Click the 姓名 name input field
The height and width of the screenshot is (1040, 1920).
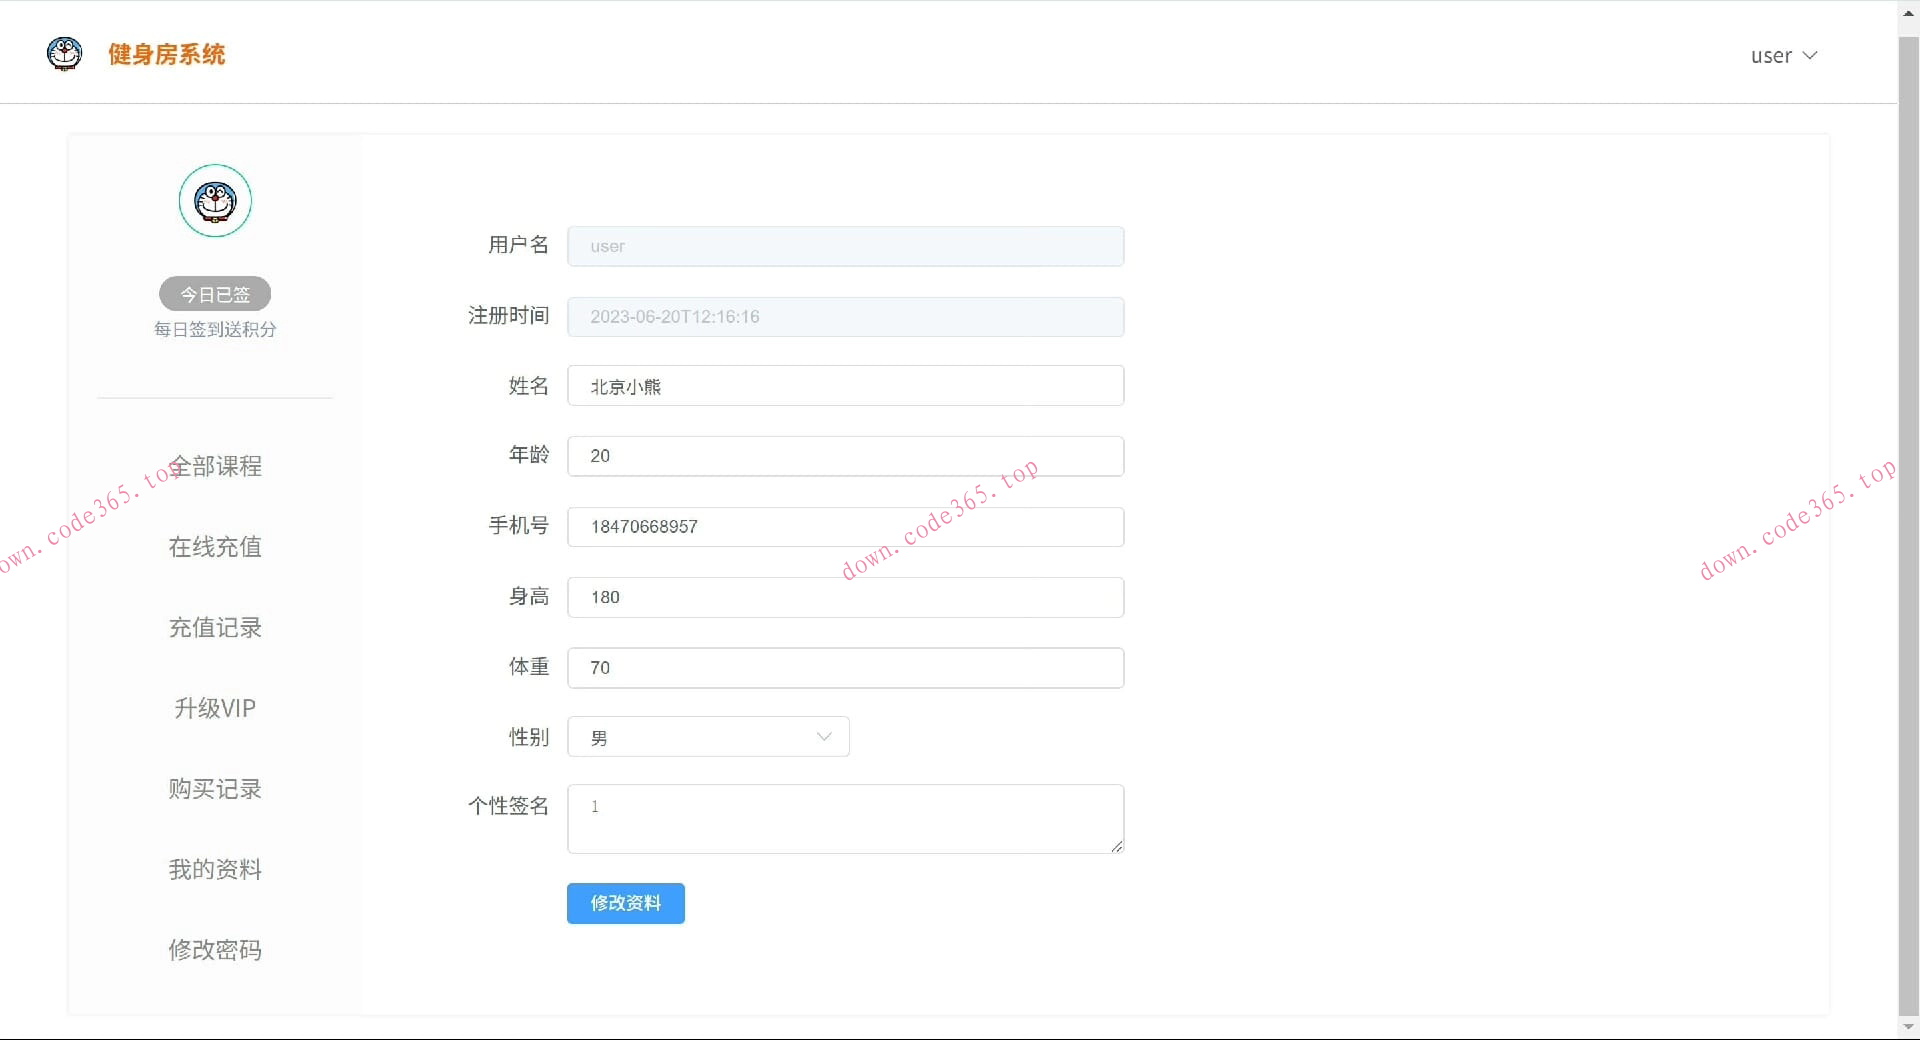point(845,385)
